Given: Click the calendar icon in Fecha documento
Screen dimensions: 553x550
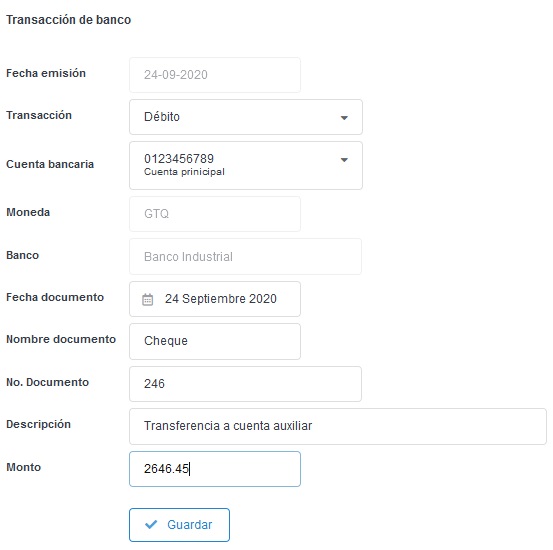Looking at the screenshot, I should click(147, 300).
